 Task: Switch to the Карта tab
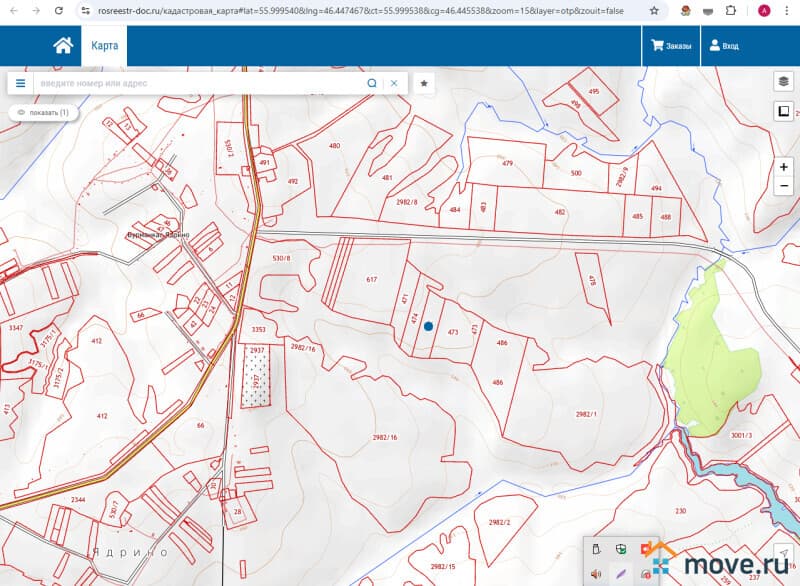coord(104,46)
